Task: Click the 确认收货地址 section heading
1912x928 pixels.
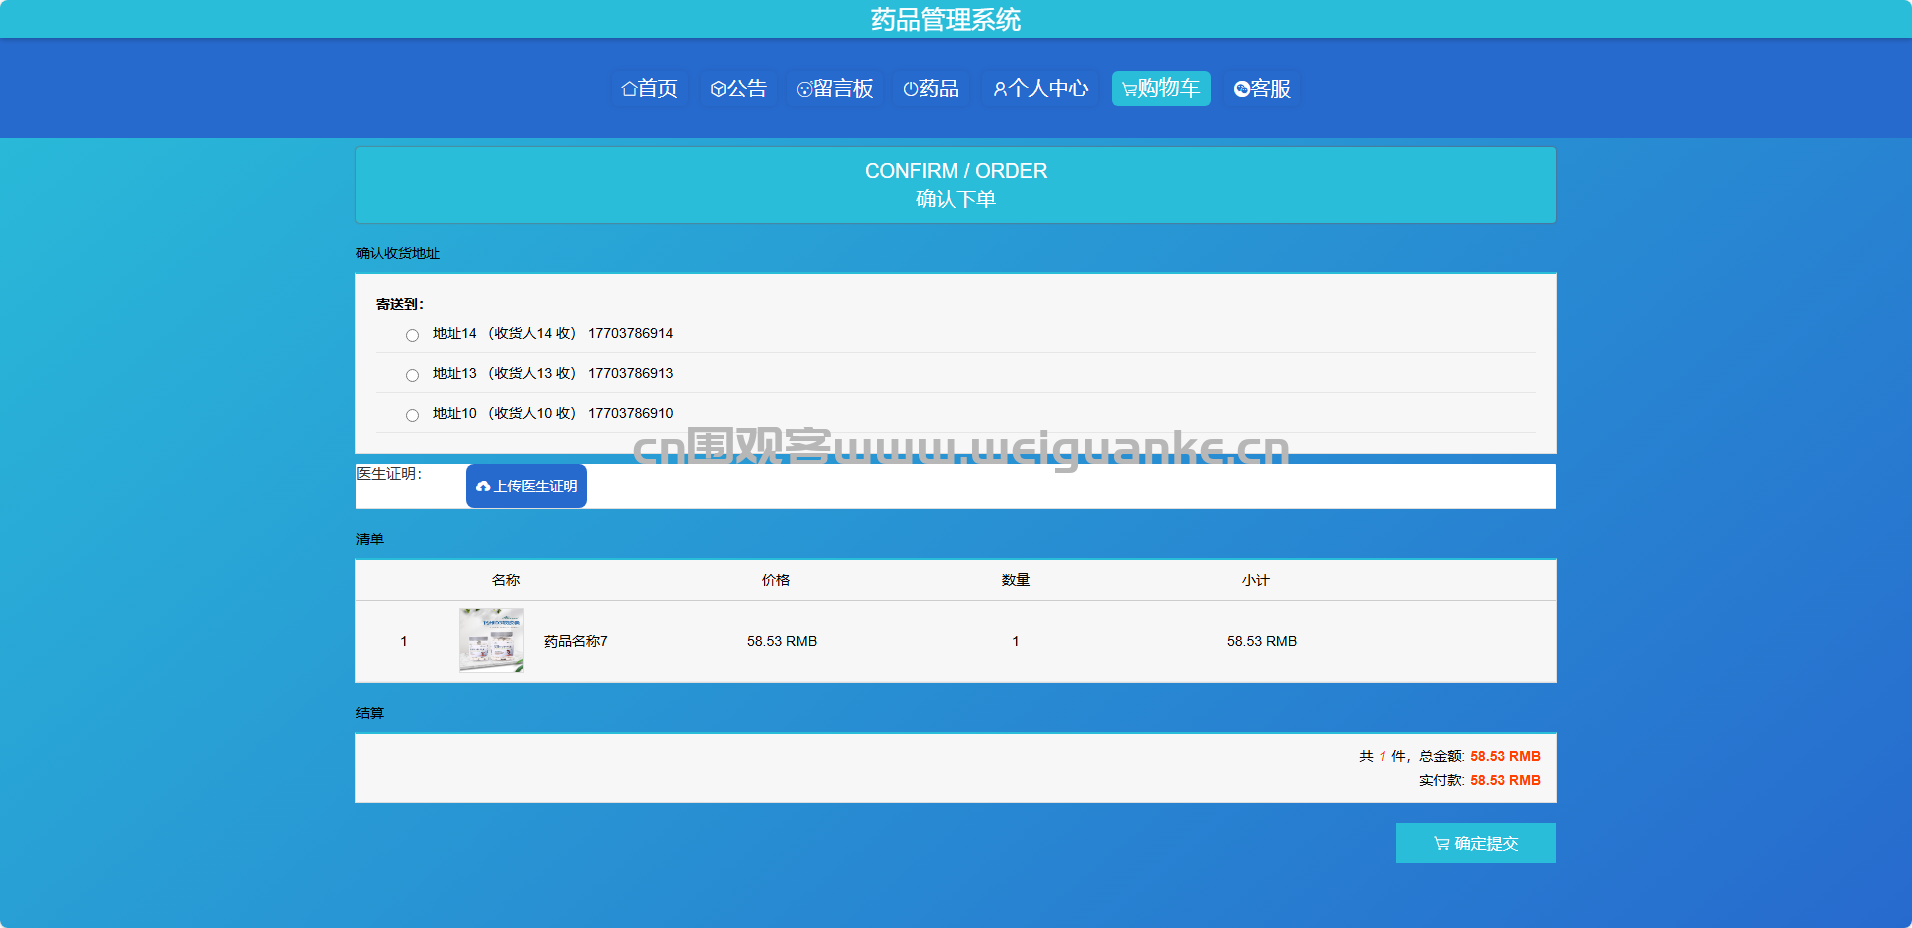Action: (x=398, y=253)
